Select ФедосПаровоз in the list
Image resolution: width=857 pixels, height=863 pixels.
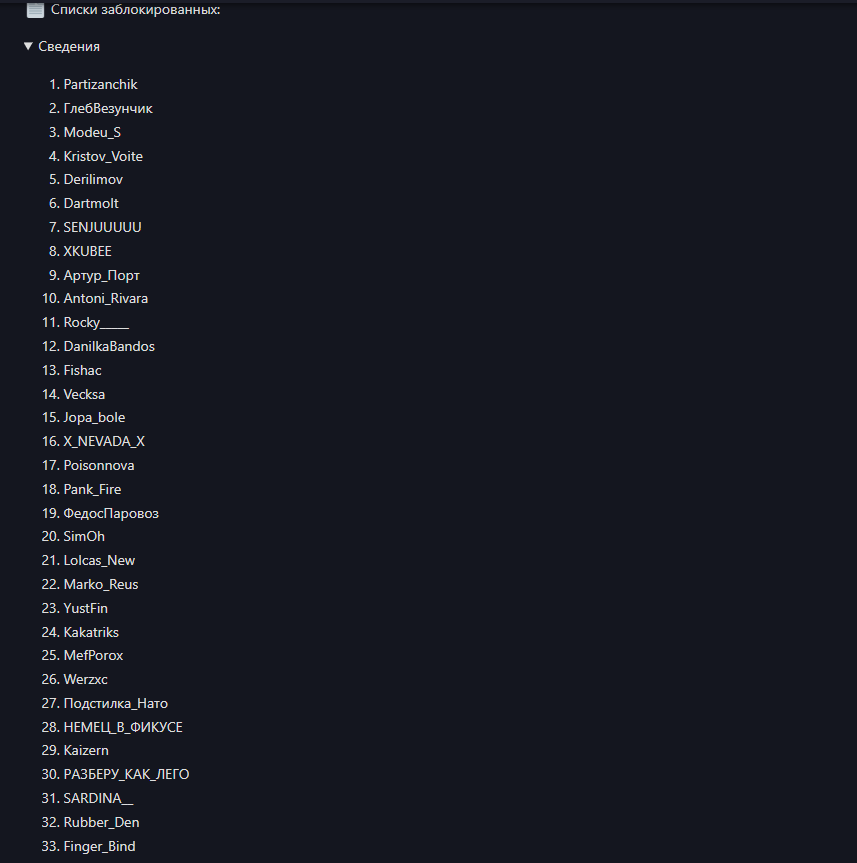[111, 514]
